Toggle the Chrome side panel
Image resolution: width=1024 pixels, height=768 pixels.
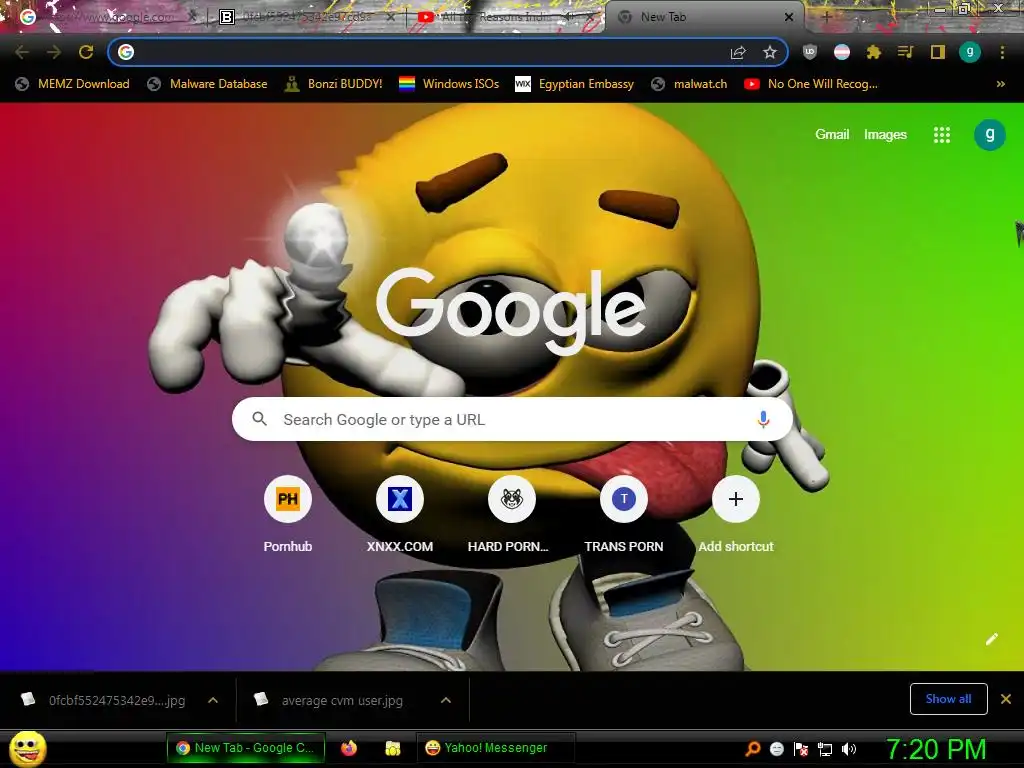[x=938, y=52]
